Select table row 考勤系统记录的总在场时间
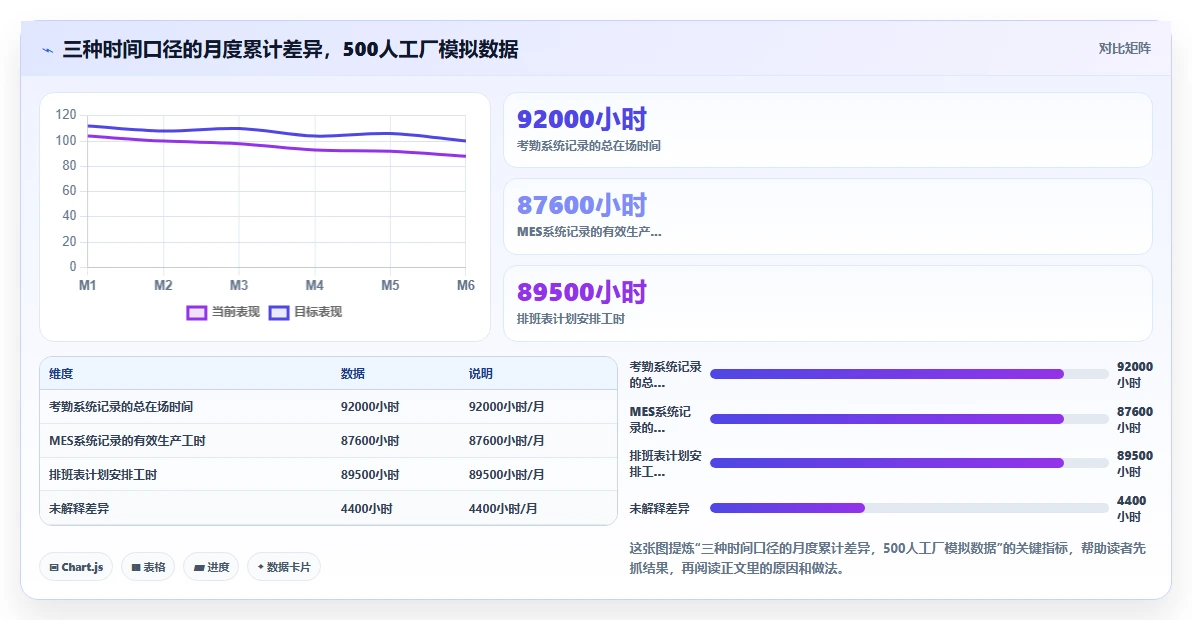The width and height of the screenshot is (1192, 620). tap(328, 406)
